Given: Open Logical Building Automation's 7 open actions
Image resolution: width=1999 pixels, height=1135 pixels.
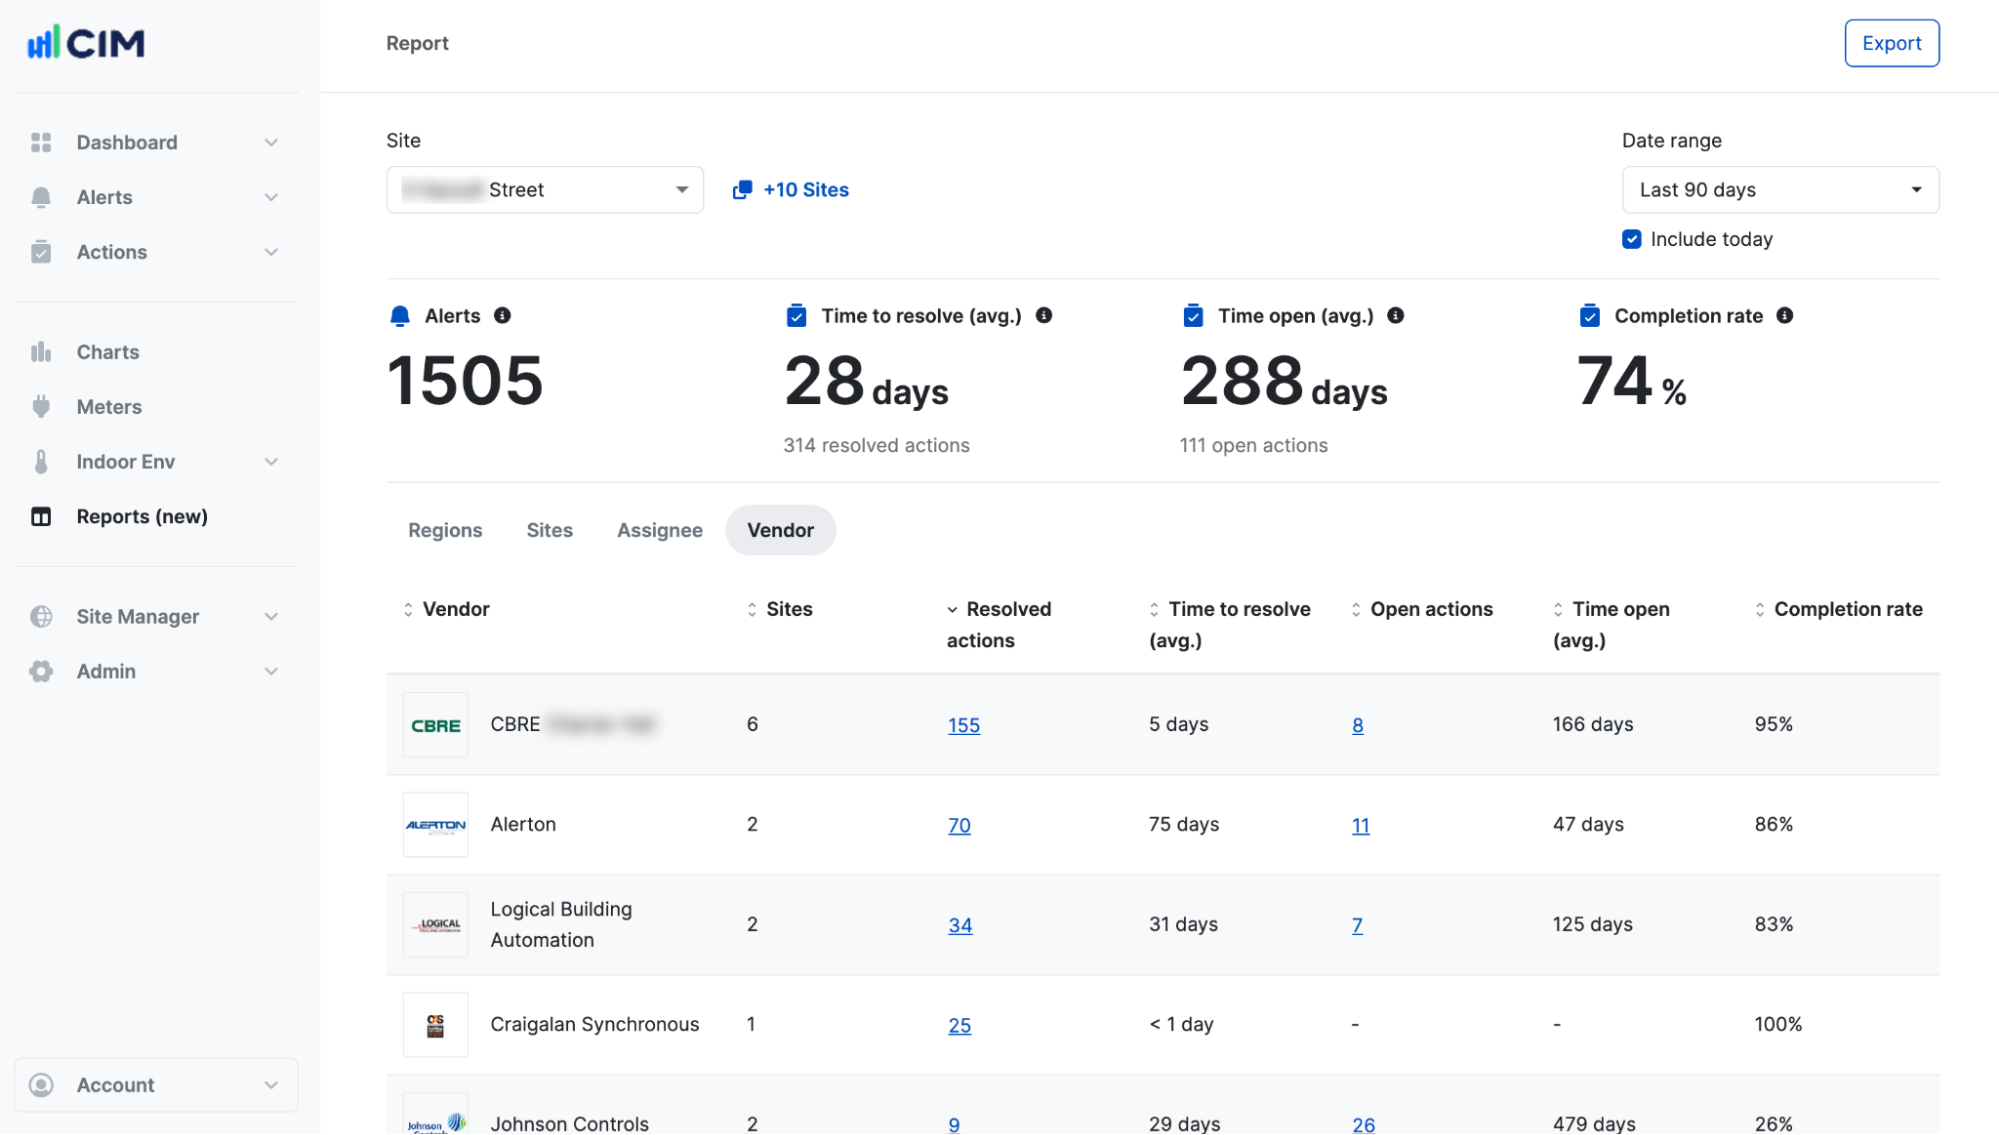Looking at the screenshot, I should click(x=1357, y=925).
